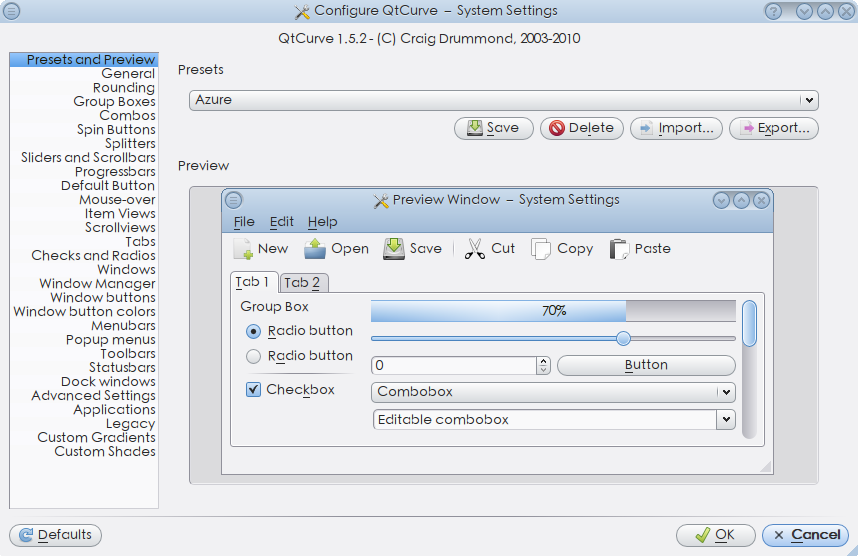Click the Editable combobox text field
The image size is (858, 556).
544,420
